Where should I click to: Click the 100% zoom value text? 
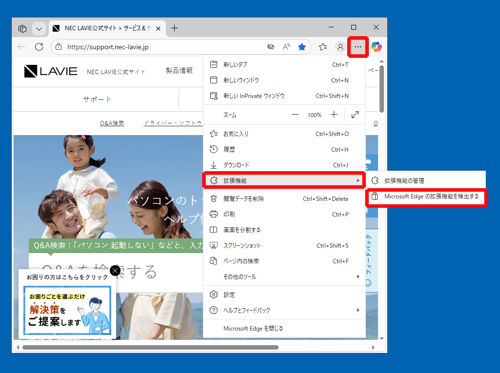pos(314,115)
